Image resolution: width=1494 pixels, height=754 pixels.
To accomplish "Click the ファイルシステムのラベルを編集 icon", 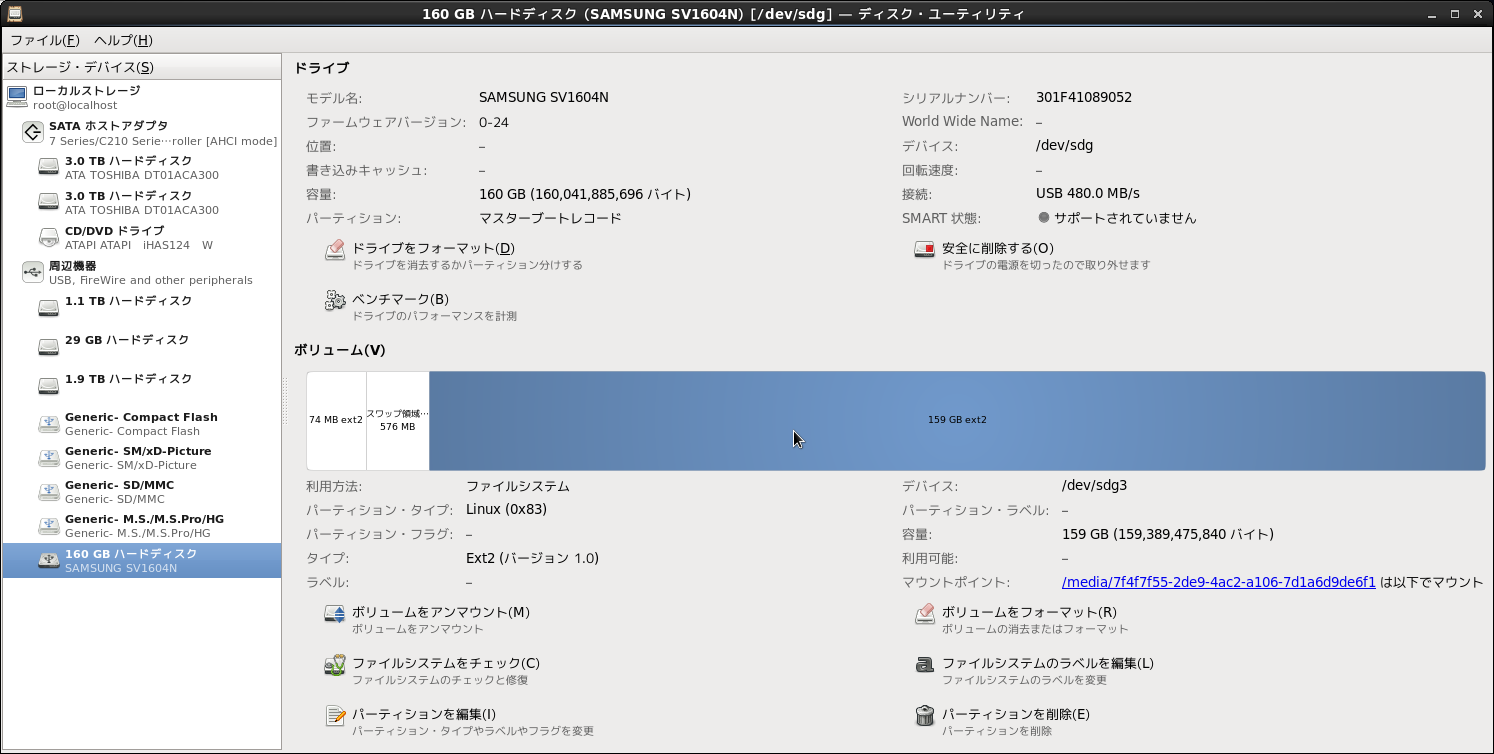I will pos(925,665).
